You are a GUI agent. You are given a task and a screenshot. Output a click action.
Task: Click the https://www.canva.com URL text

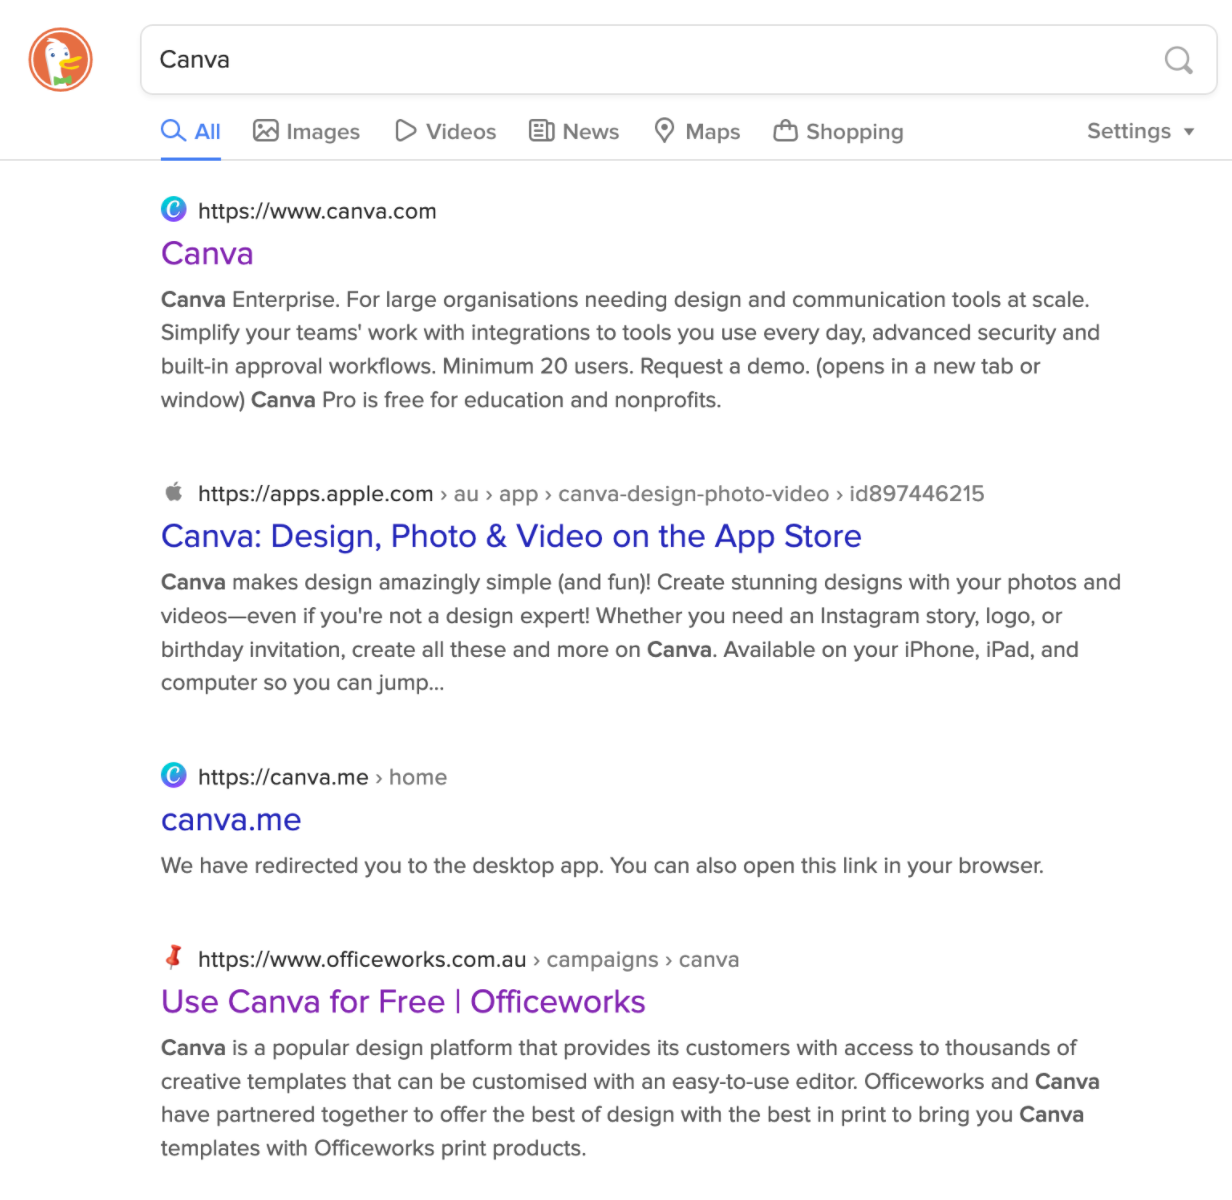[x=317, y=211]
